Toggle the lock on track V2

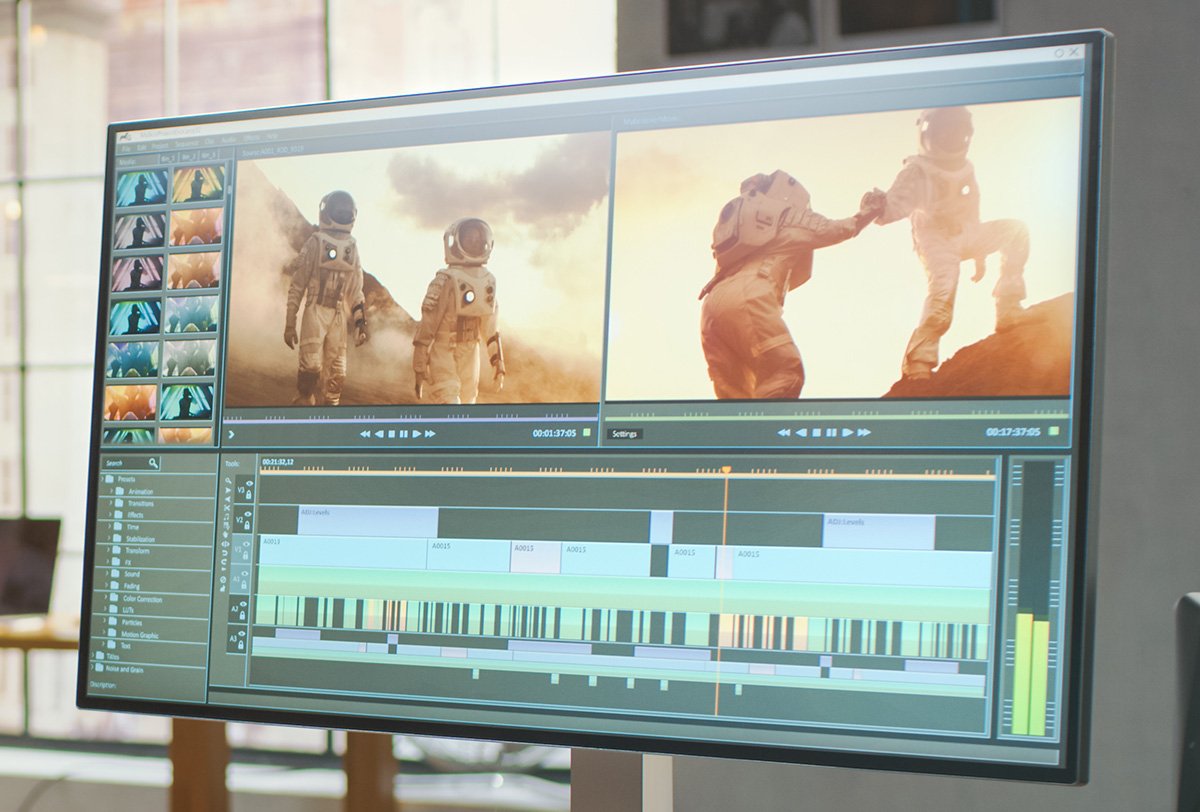tap(249, 526)
